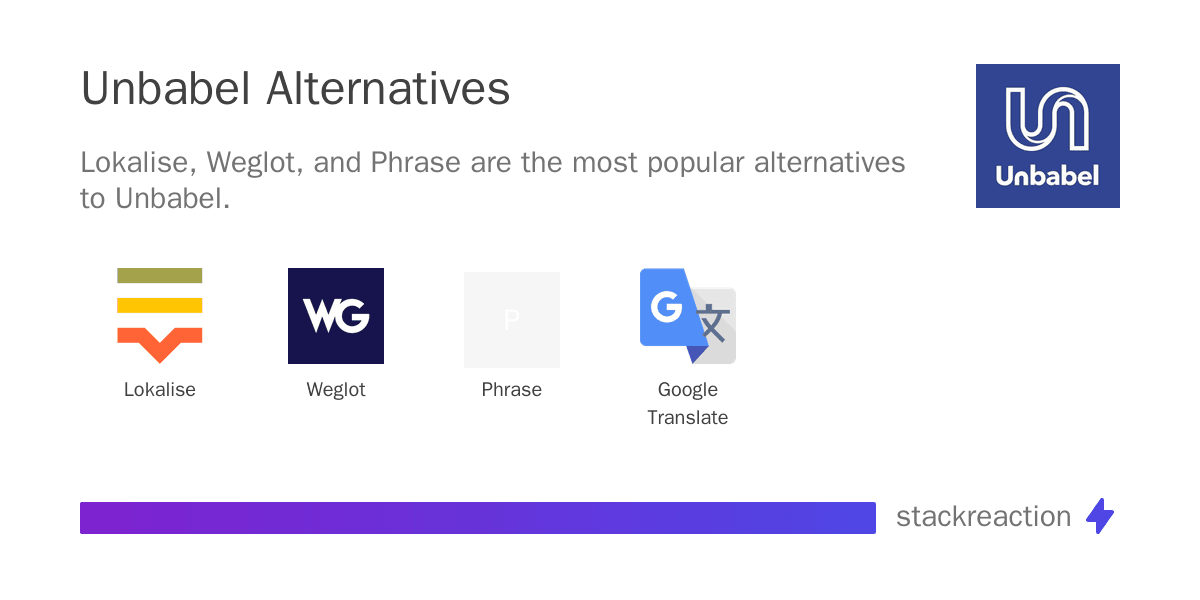Image resolution: width=1200 pixels, height=600 pixels.
Task: Open the Lokalise label under its logo
Action: (160, 390)
